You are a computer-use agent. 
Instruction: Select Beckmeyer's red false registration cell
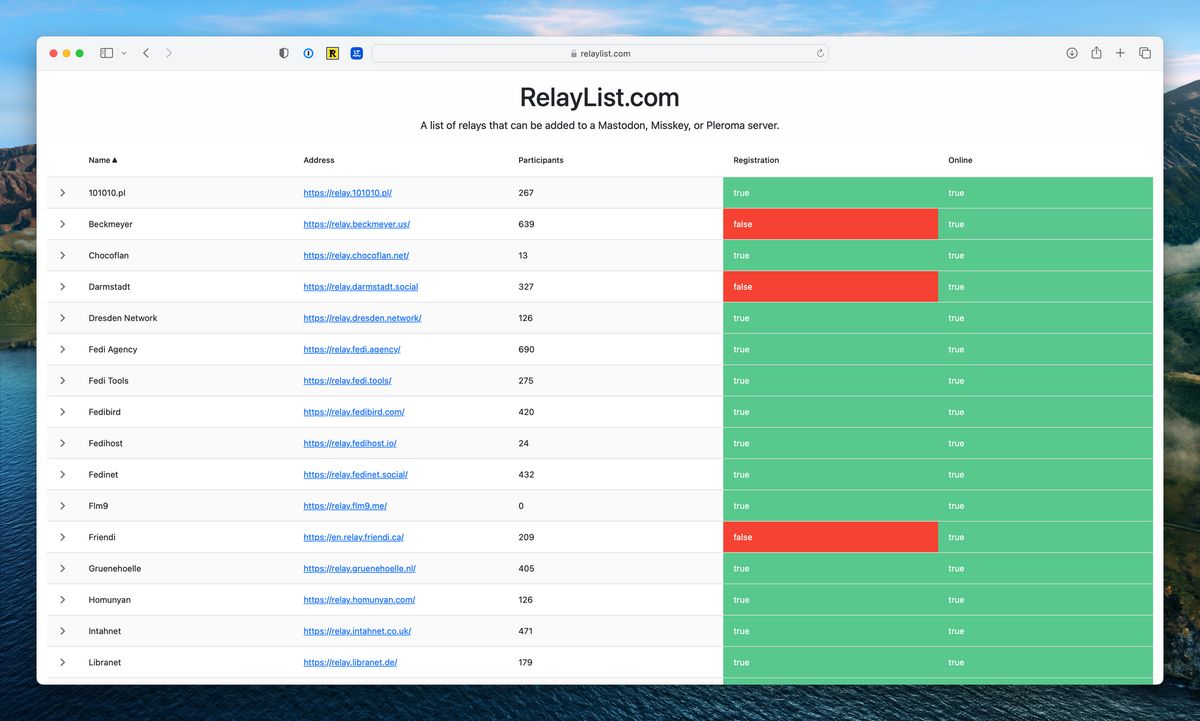(831, 224)
